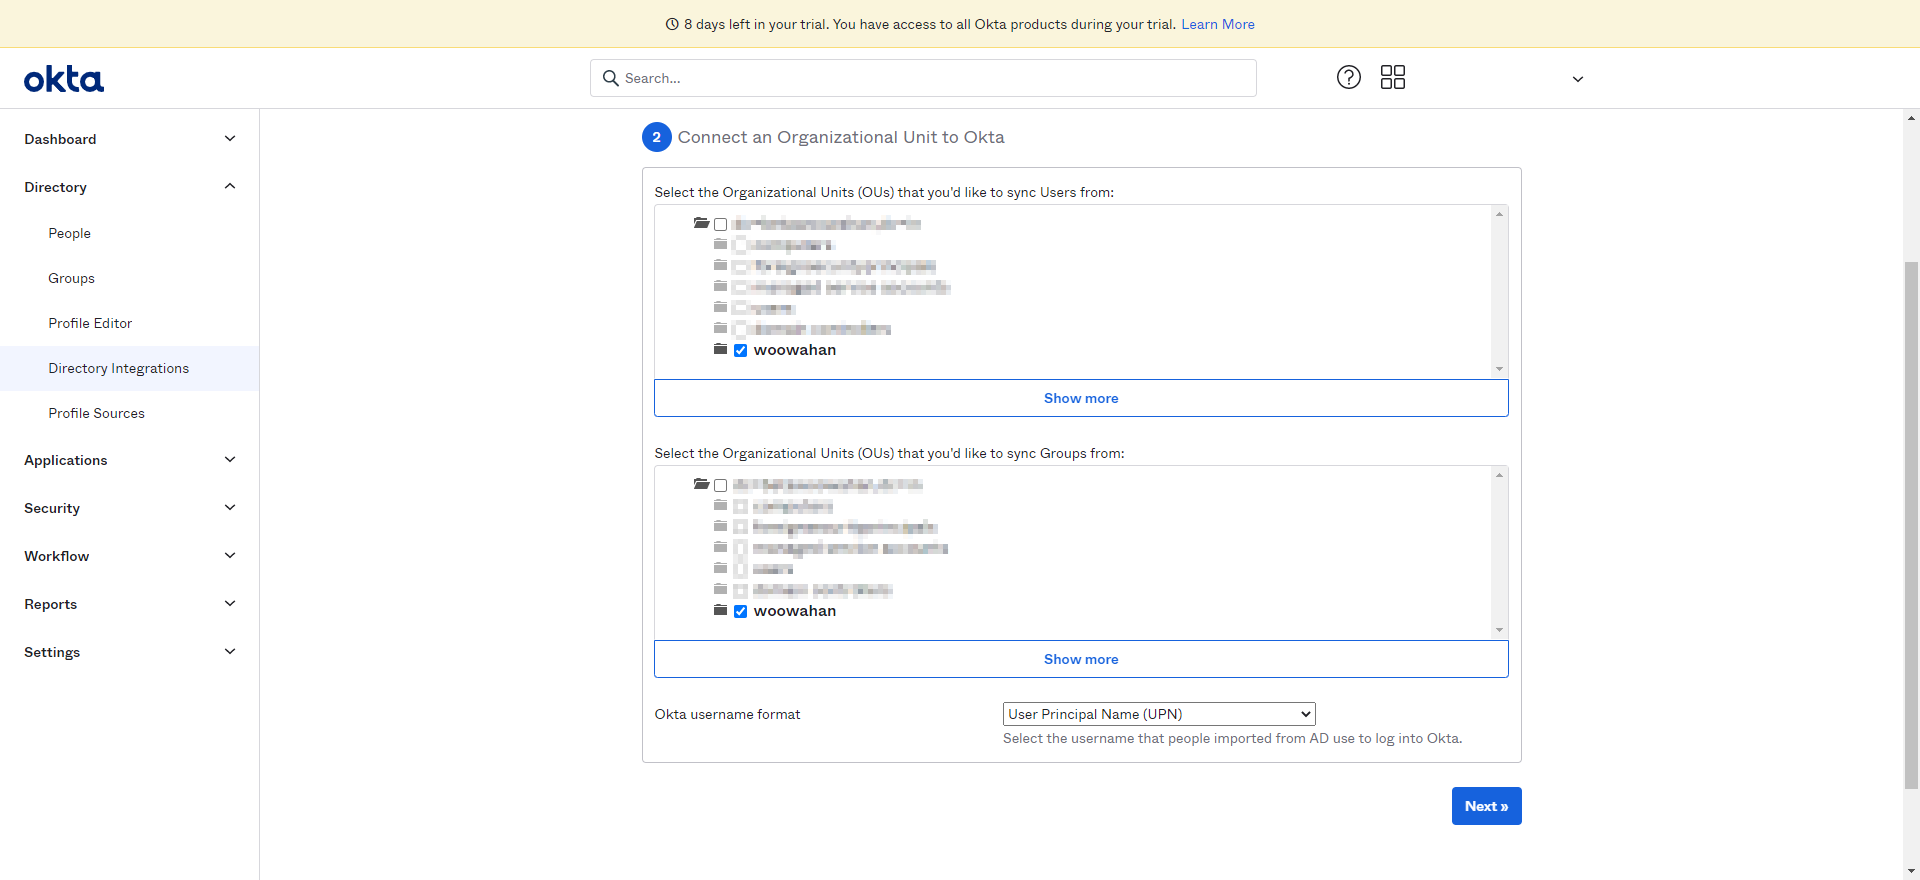Open Profile Sources in sidebar
Viewport: 1920px width, 880px height.
97,413
